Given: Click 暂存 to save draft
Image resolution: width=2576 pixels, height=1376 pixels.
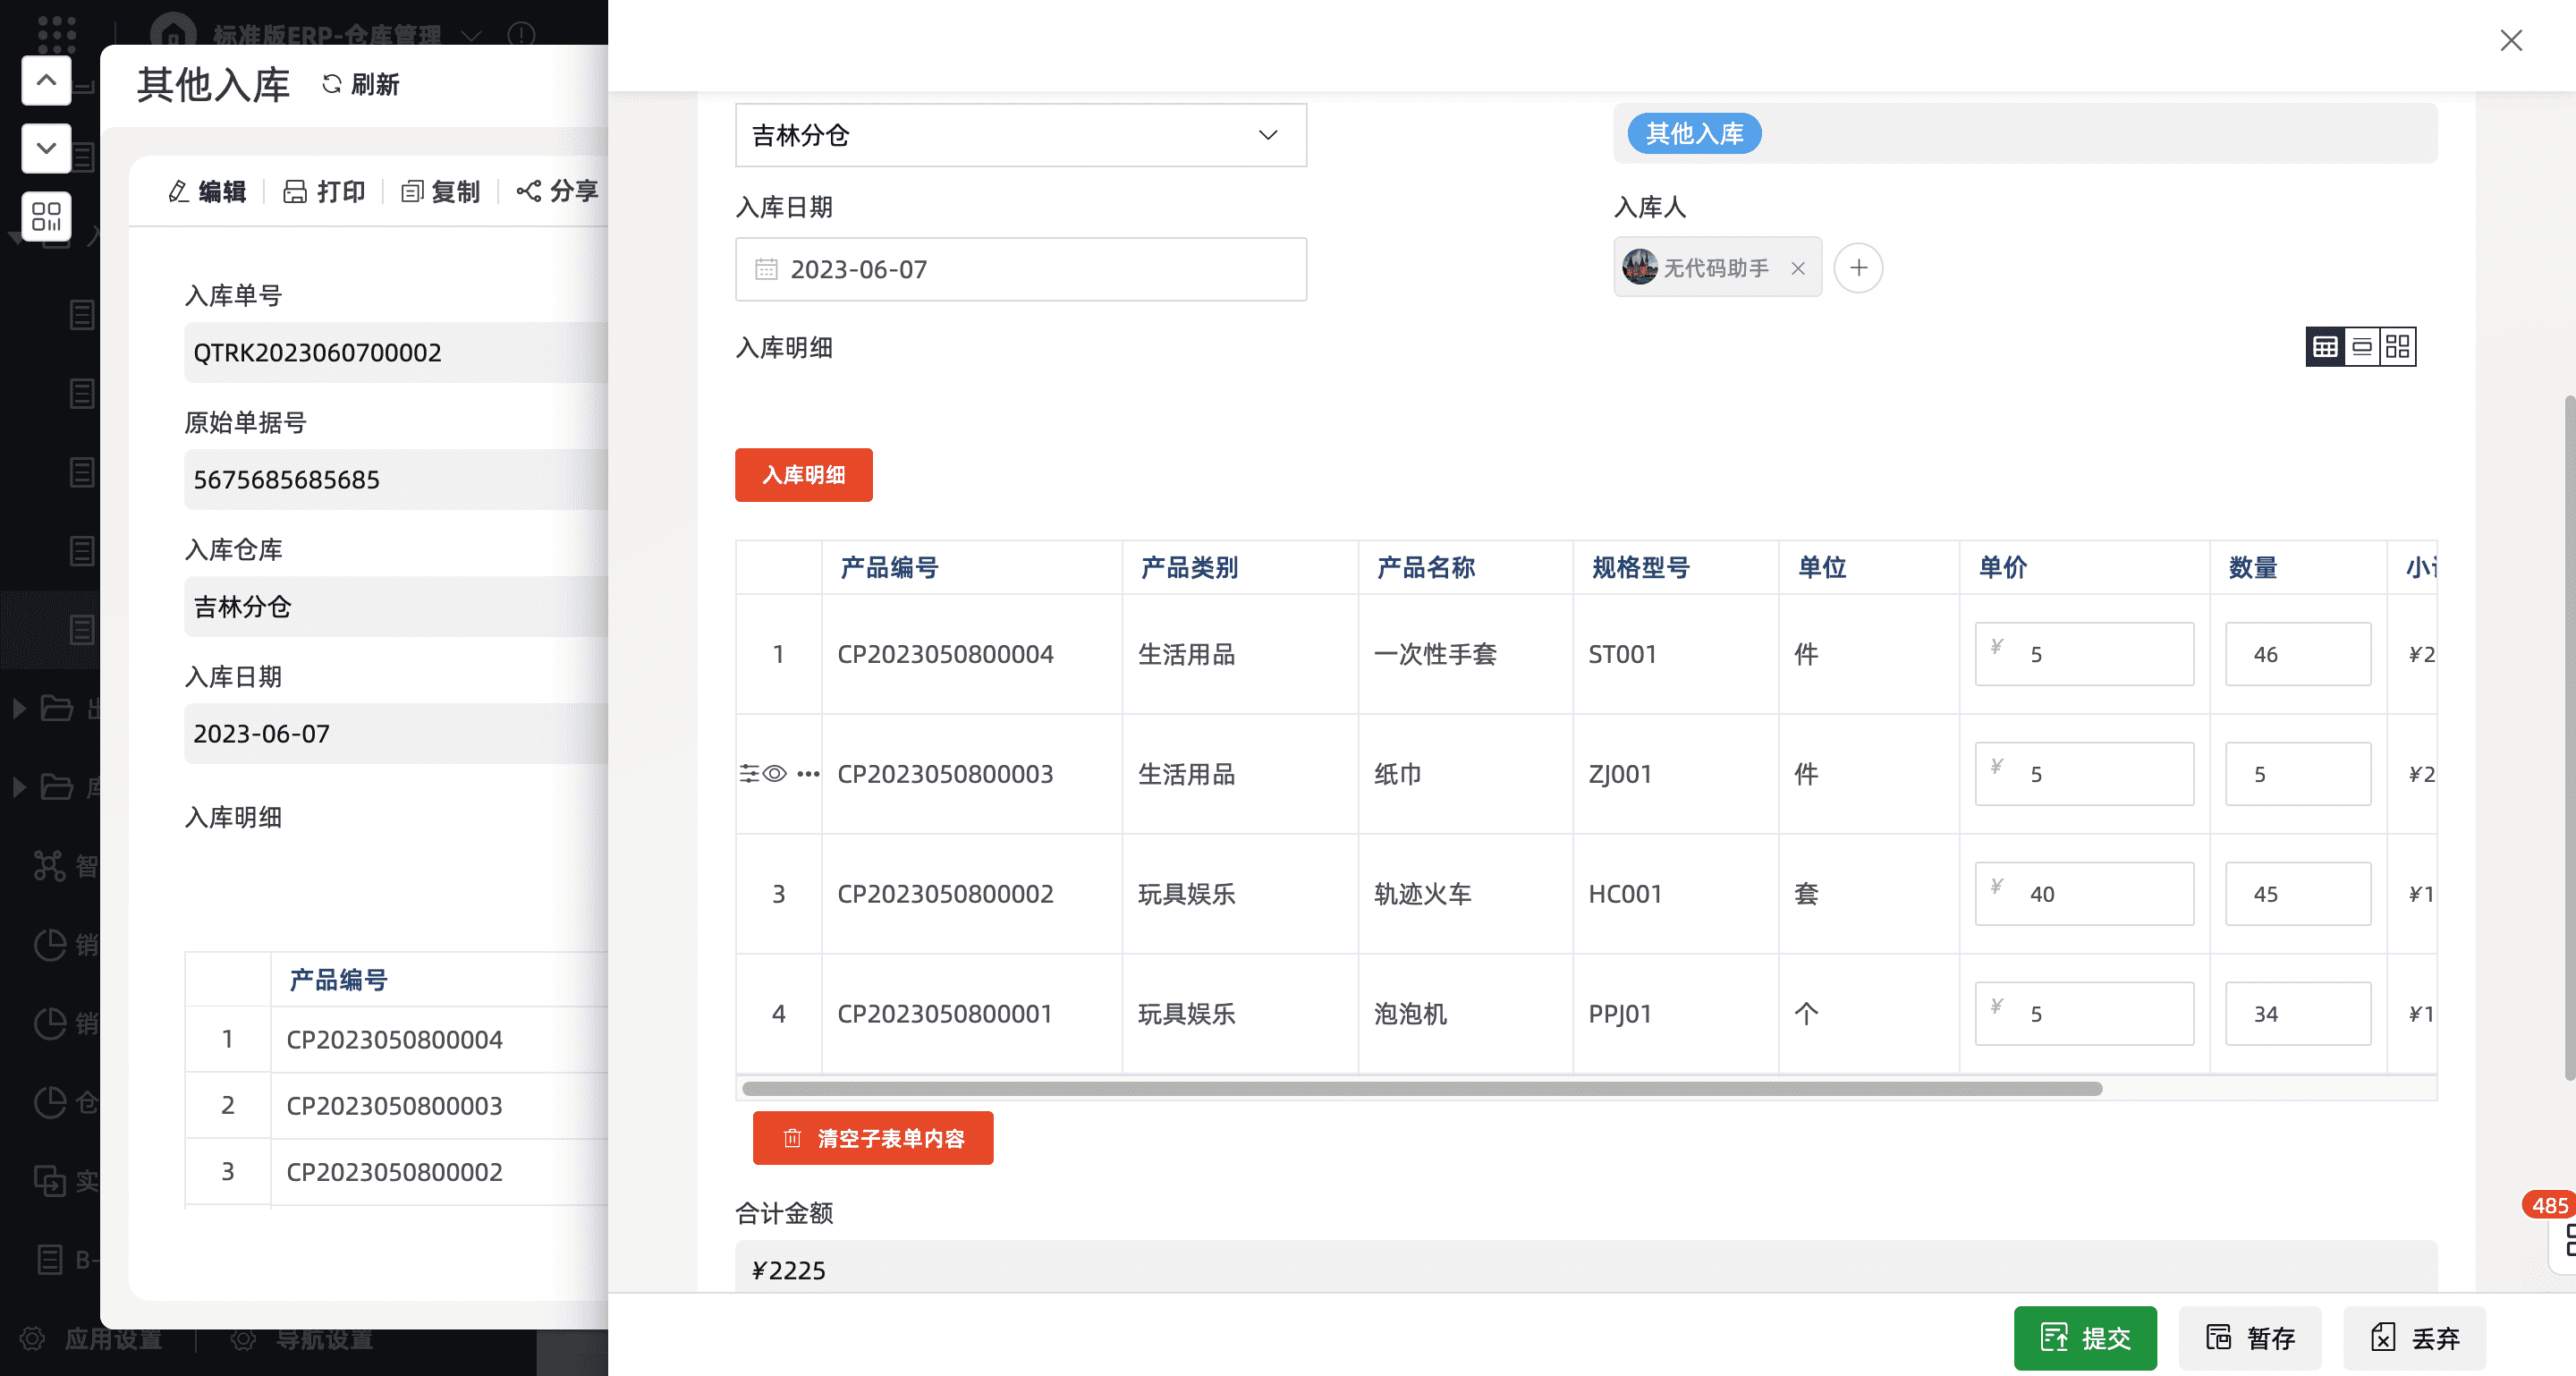Looking at the screenshot, I should click(2250, 1338).
